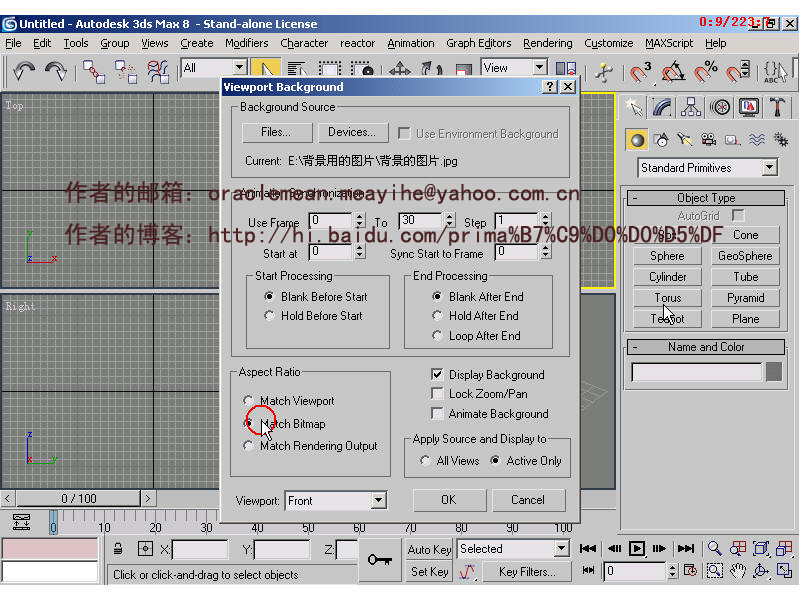Select the Geometry sphere category icon
The height and width of the screenshot is (600, 800).
(637, 140)
